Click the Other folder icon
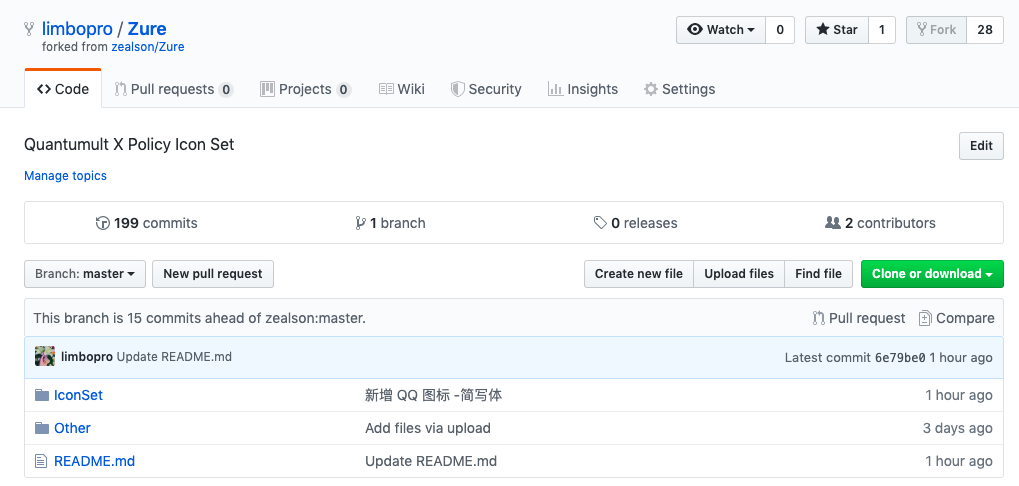Viewport: 1019px width, 486px height. pos(42,428)
